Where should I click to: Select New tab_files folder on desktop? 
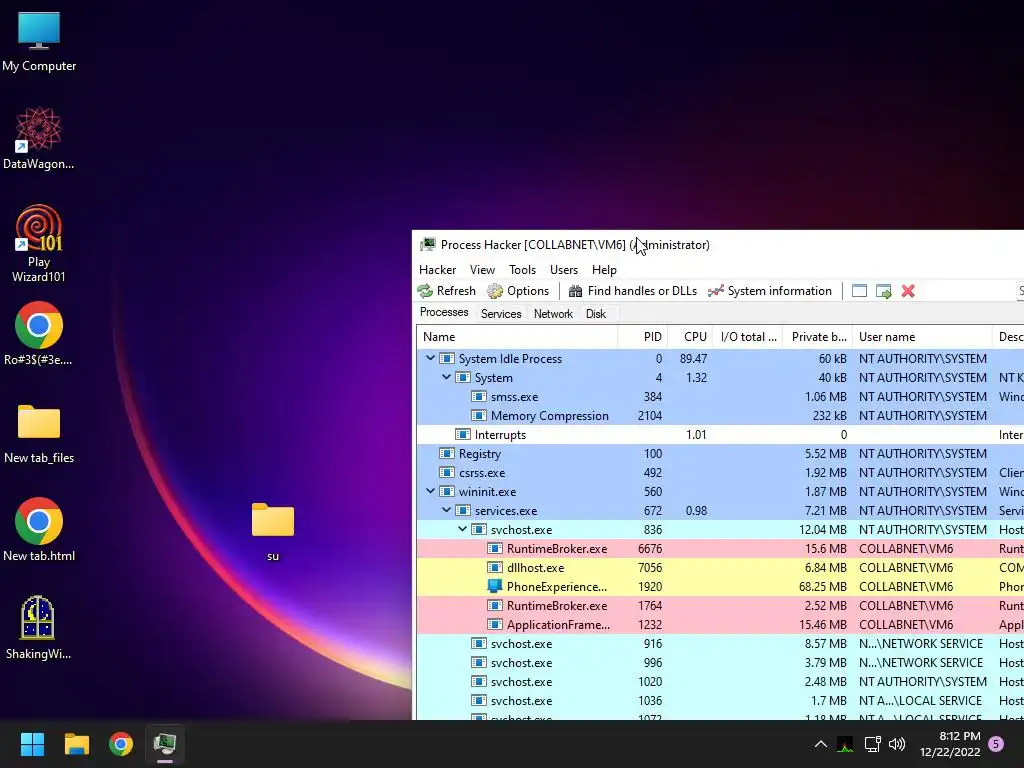tap(39, 434)
